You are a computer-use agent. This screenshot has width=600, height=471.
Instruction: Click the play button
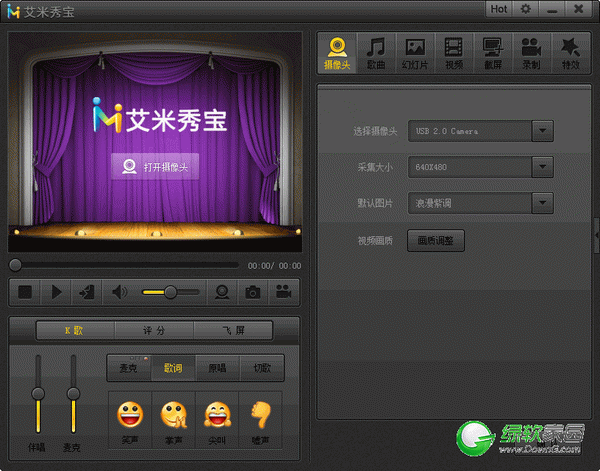coord(56,292)
